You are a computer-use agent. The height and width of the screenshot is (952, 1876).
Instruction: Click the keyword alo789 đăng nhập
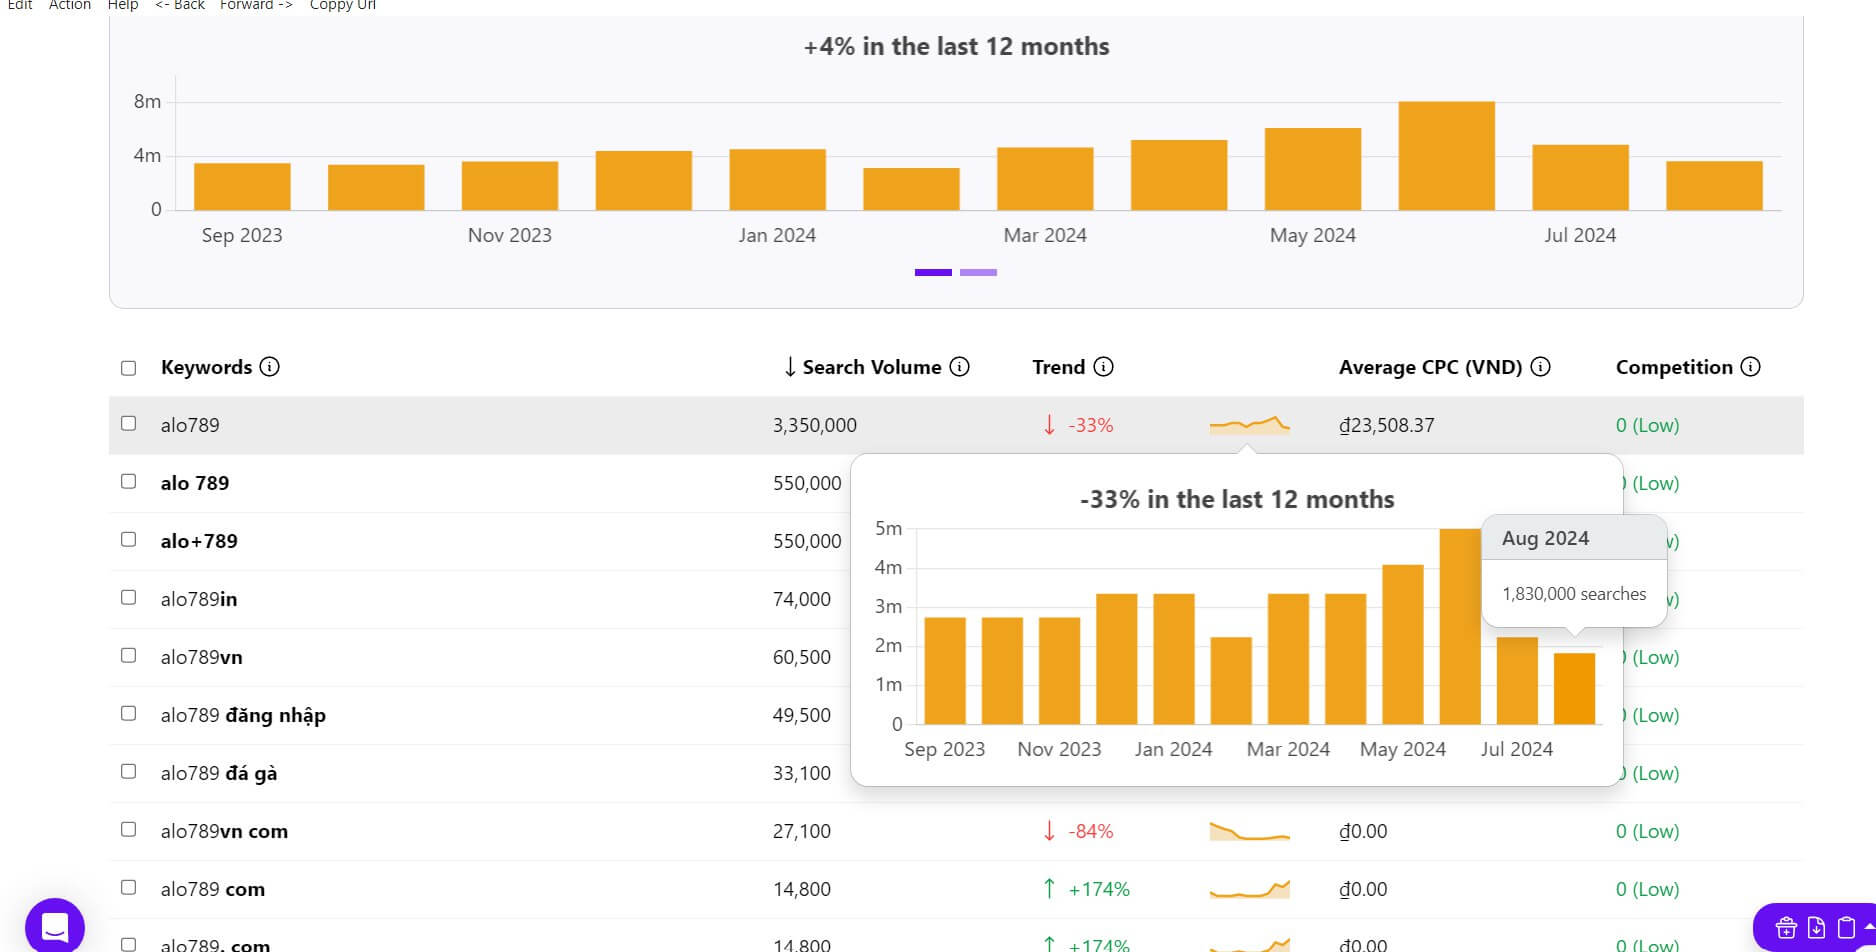click(243, 715)
